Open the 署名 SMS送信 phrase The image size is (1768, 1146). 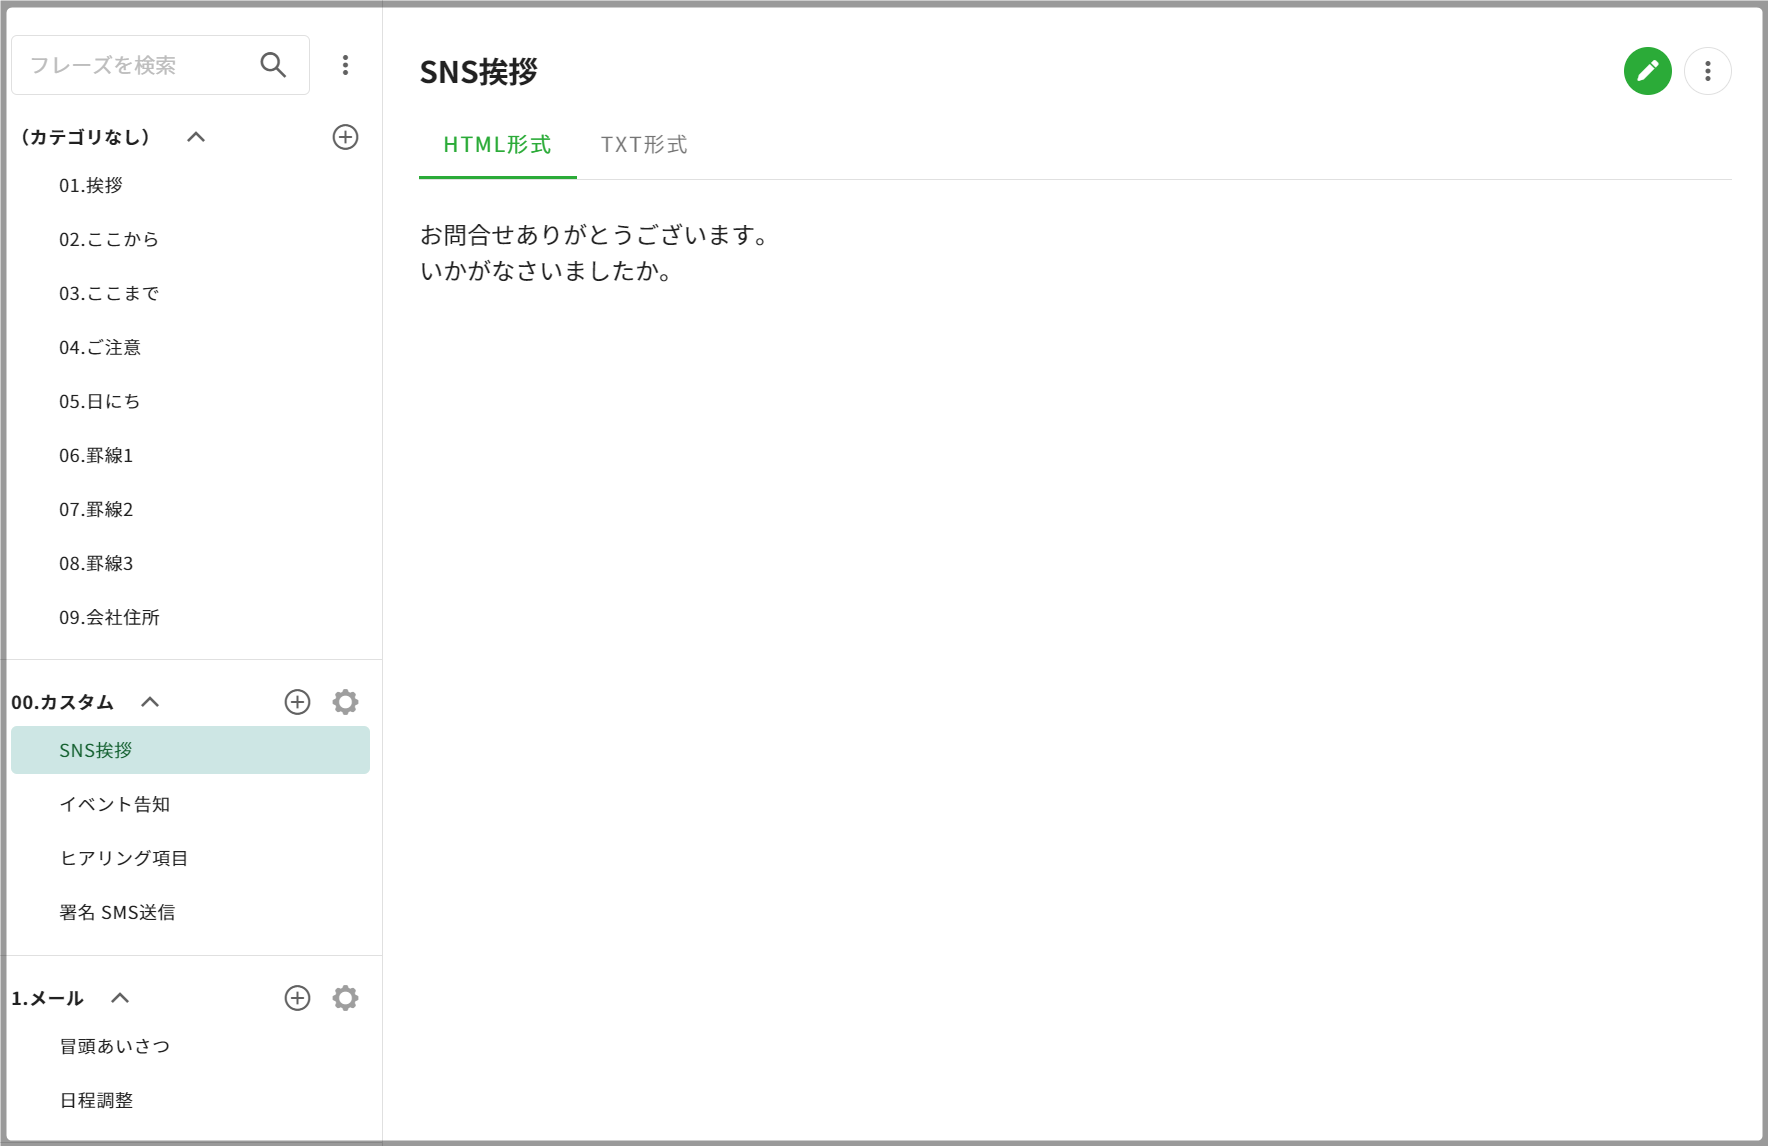pyautogui.click(x=117, y=912)
